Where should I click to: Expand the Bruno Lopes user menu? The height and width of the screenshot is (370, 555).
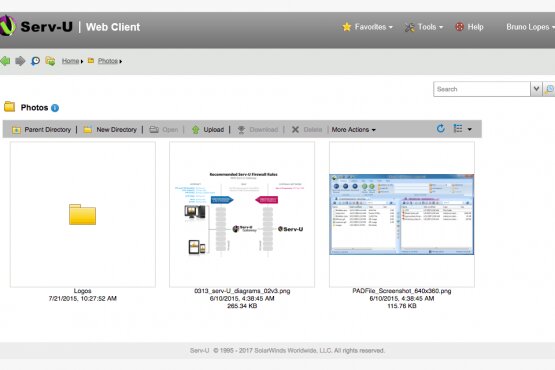point(530,27)
